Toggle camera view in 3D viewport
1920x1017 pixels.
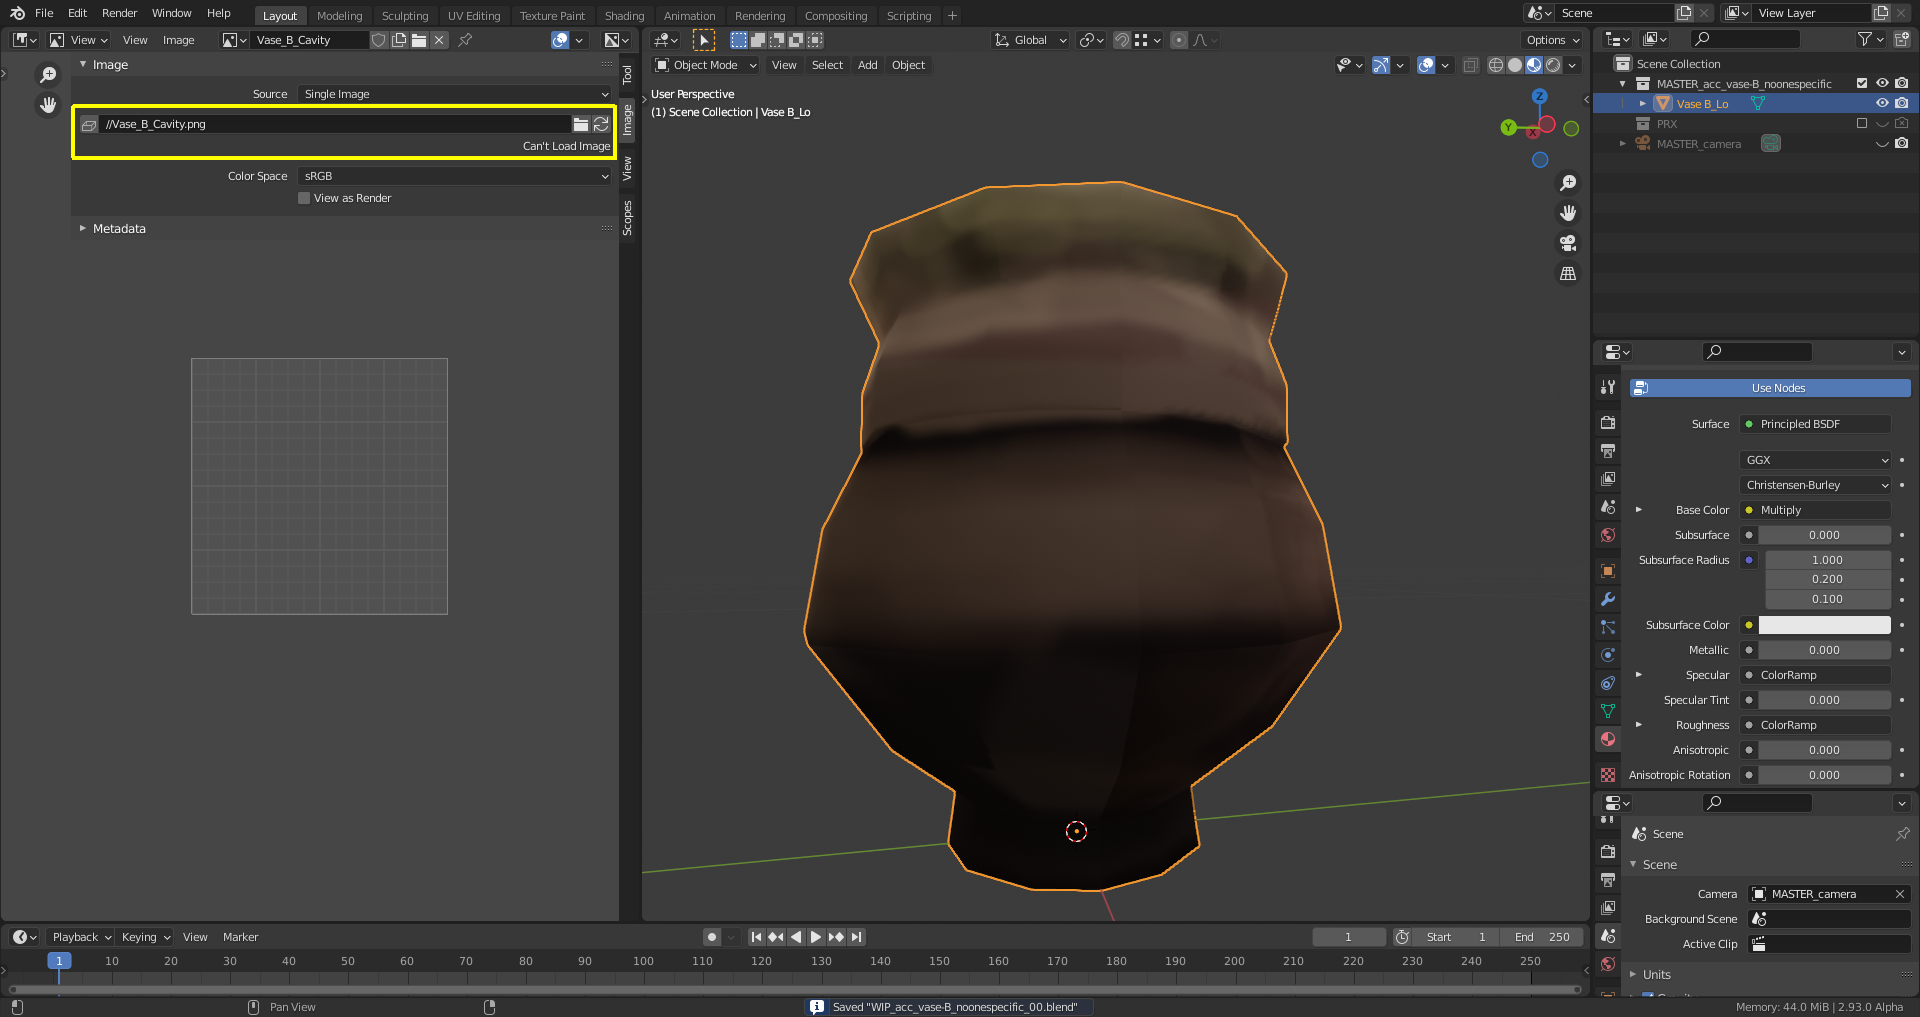point(1568,243)
